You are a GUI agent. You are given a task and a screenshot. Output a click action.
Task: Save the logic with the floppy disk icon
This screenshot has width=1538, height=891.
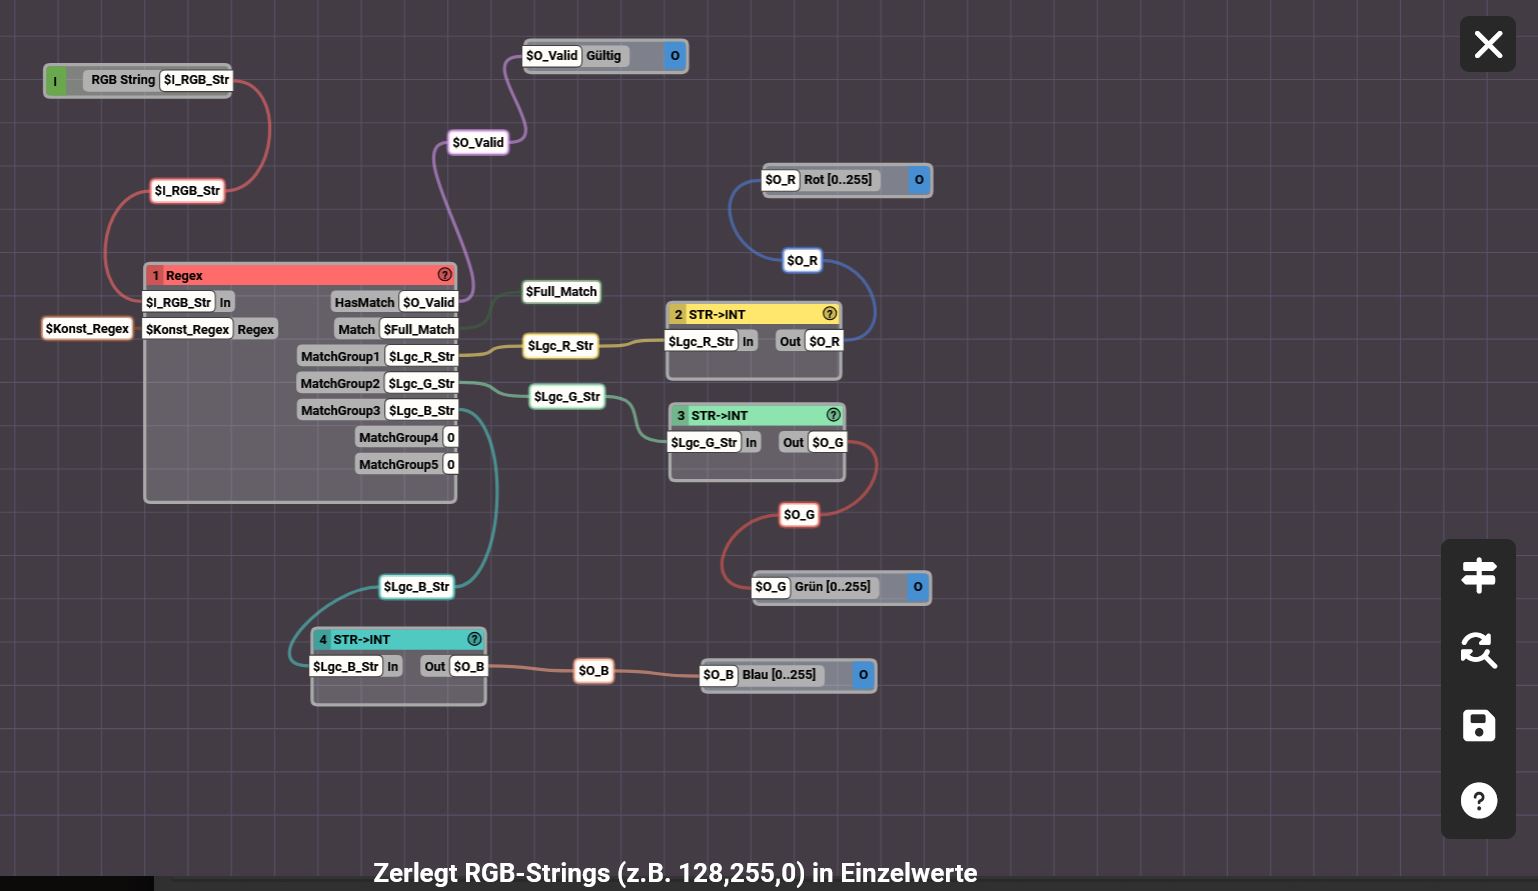click(1478, 726)
